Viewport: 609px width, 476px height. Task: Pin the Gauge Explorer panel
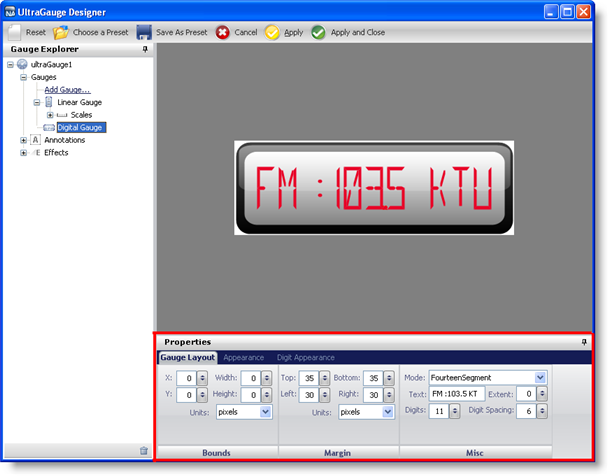[145, 49]
